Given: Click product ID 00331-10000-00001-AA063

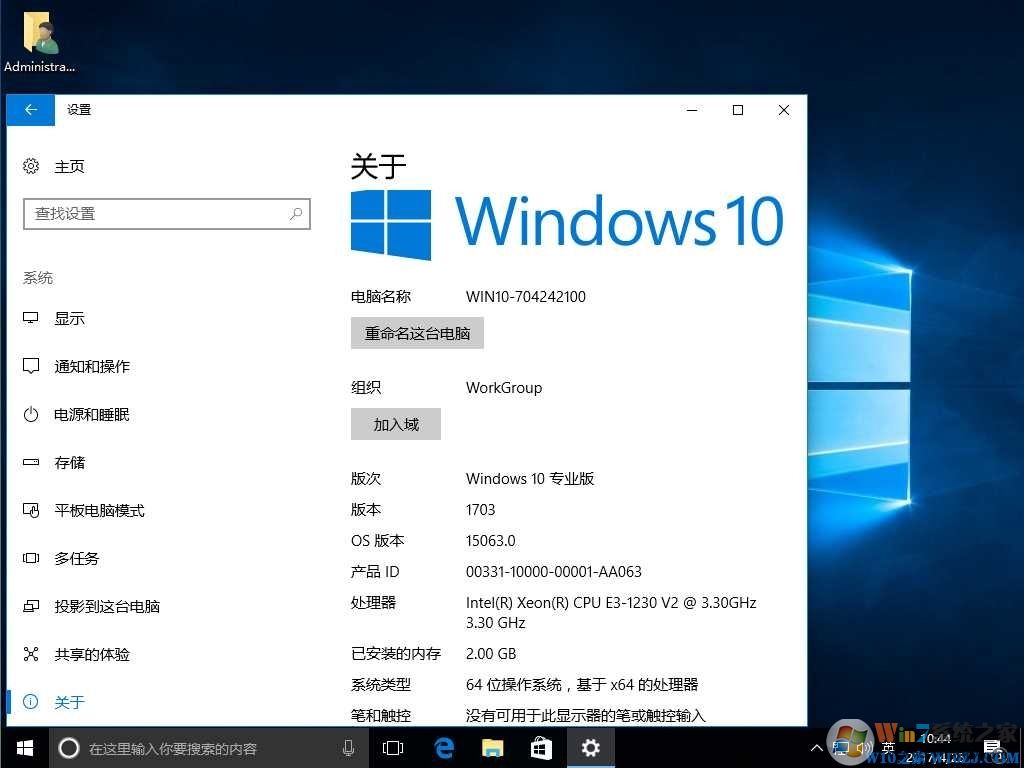Looking at the screenshot, I should (554, 571).
